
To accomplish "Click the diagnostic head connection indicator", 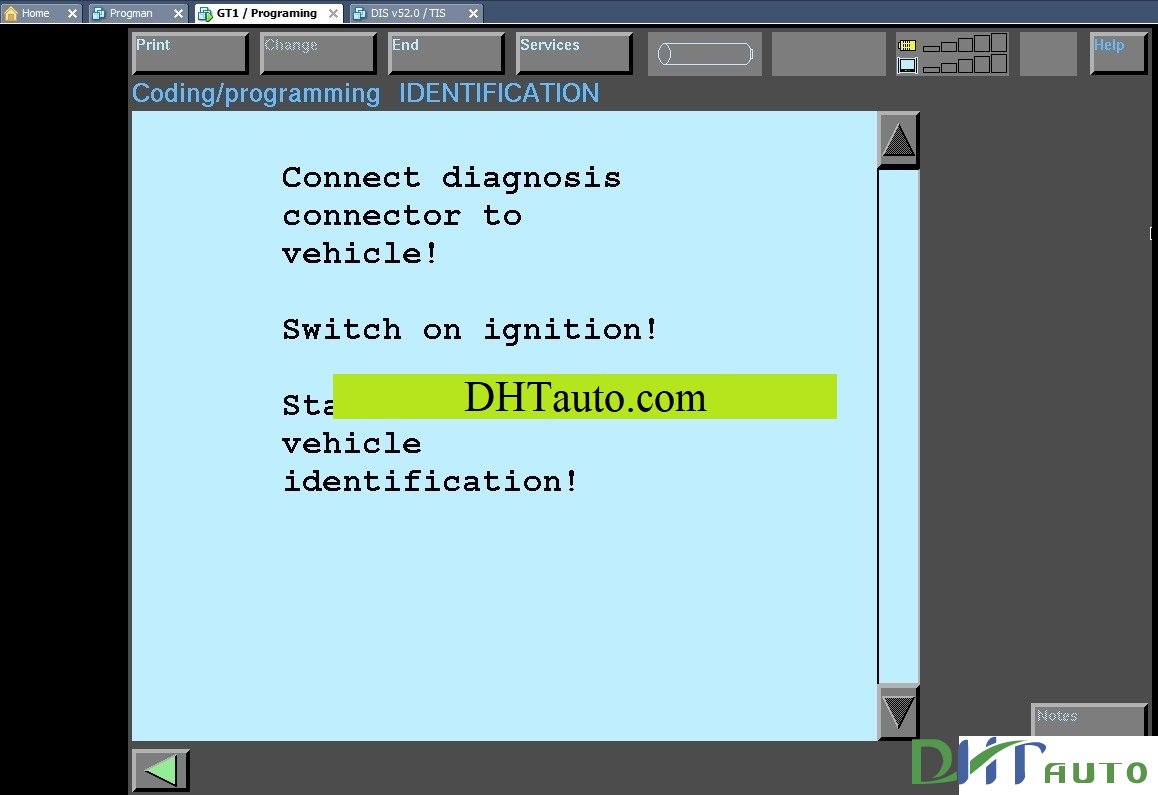I will coord(705,54).
